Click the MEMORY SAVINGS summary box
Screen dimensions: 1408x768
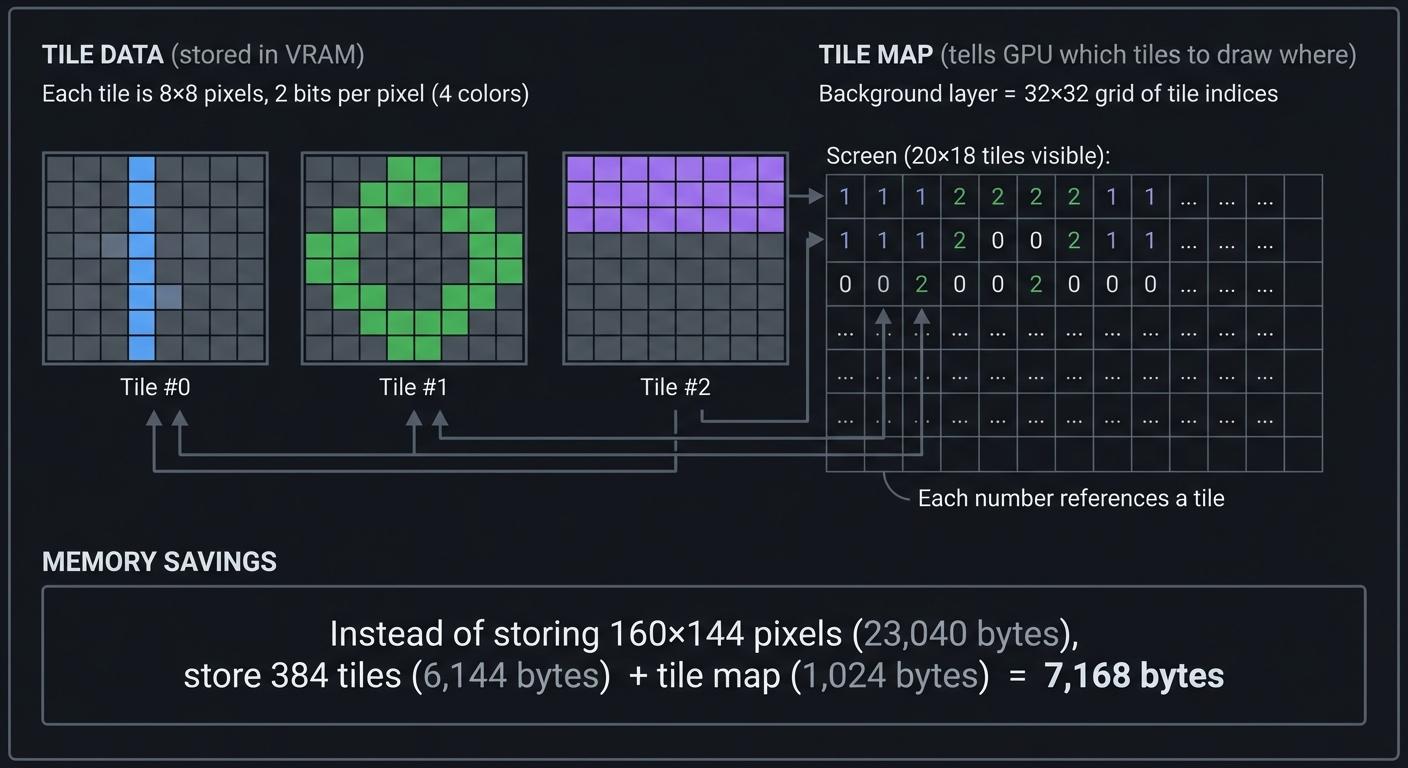click(704, 655)
